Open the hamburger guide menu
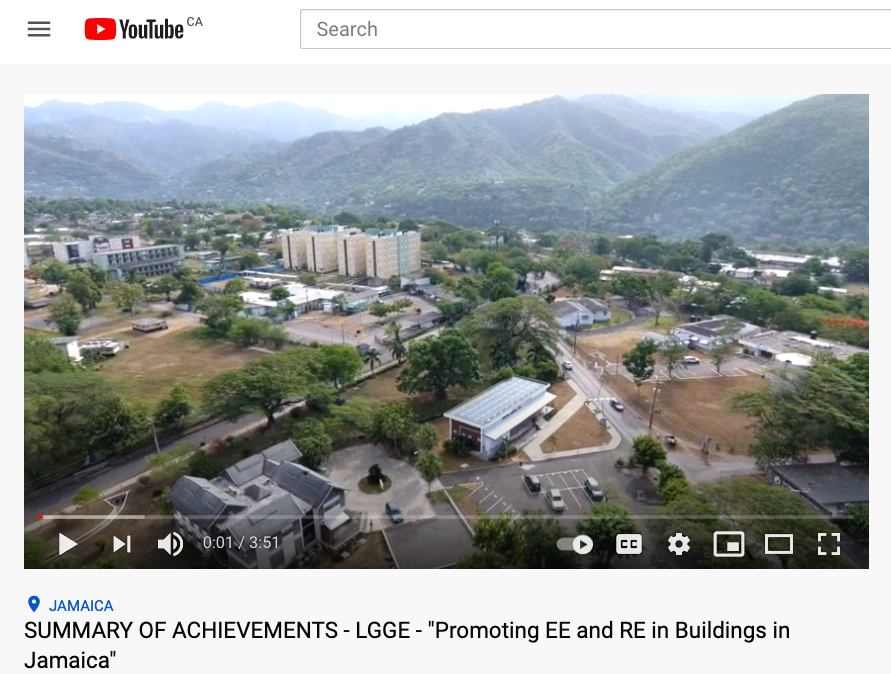Image resolution: width=891 pixels, height=674 pixels. click(39, 29)
